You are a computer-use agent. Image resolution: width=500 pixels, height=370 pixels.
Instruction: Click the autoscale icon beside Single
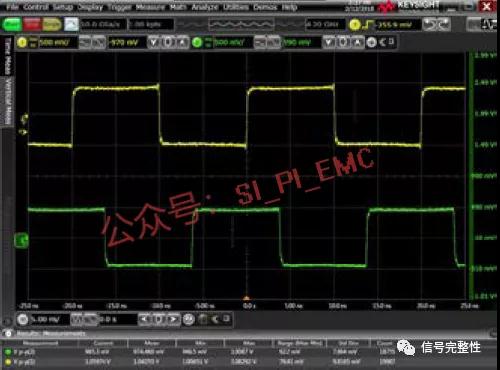71,25
